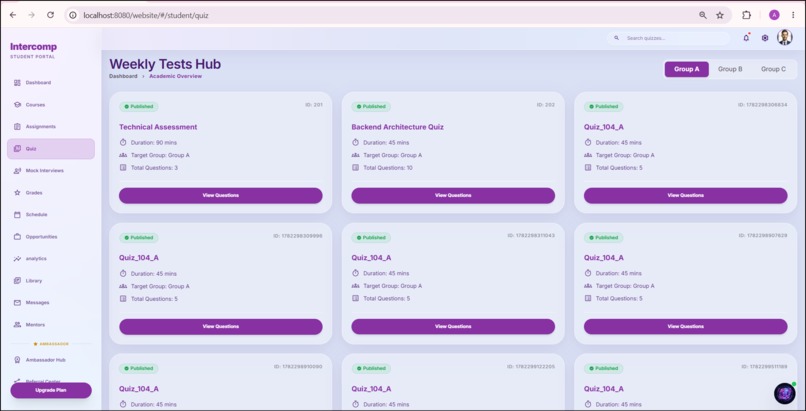Click the Mock Interviews icon in sidebar
806x411 pixels.
coord(17,171)
